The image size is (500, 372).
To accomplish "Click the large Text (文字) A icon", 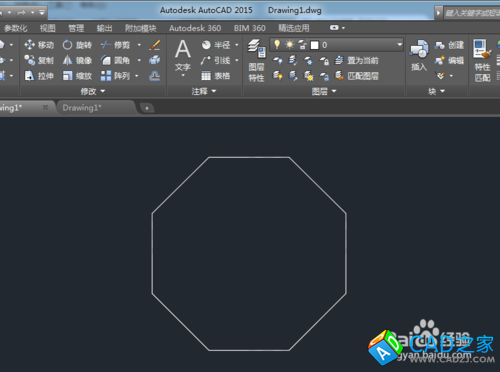I will pyautogui.click(x=183, y=49).
